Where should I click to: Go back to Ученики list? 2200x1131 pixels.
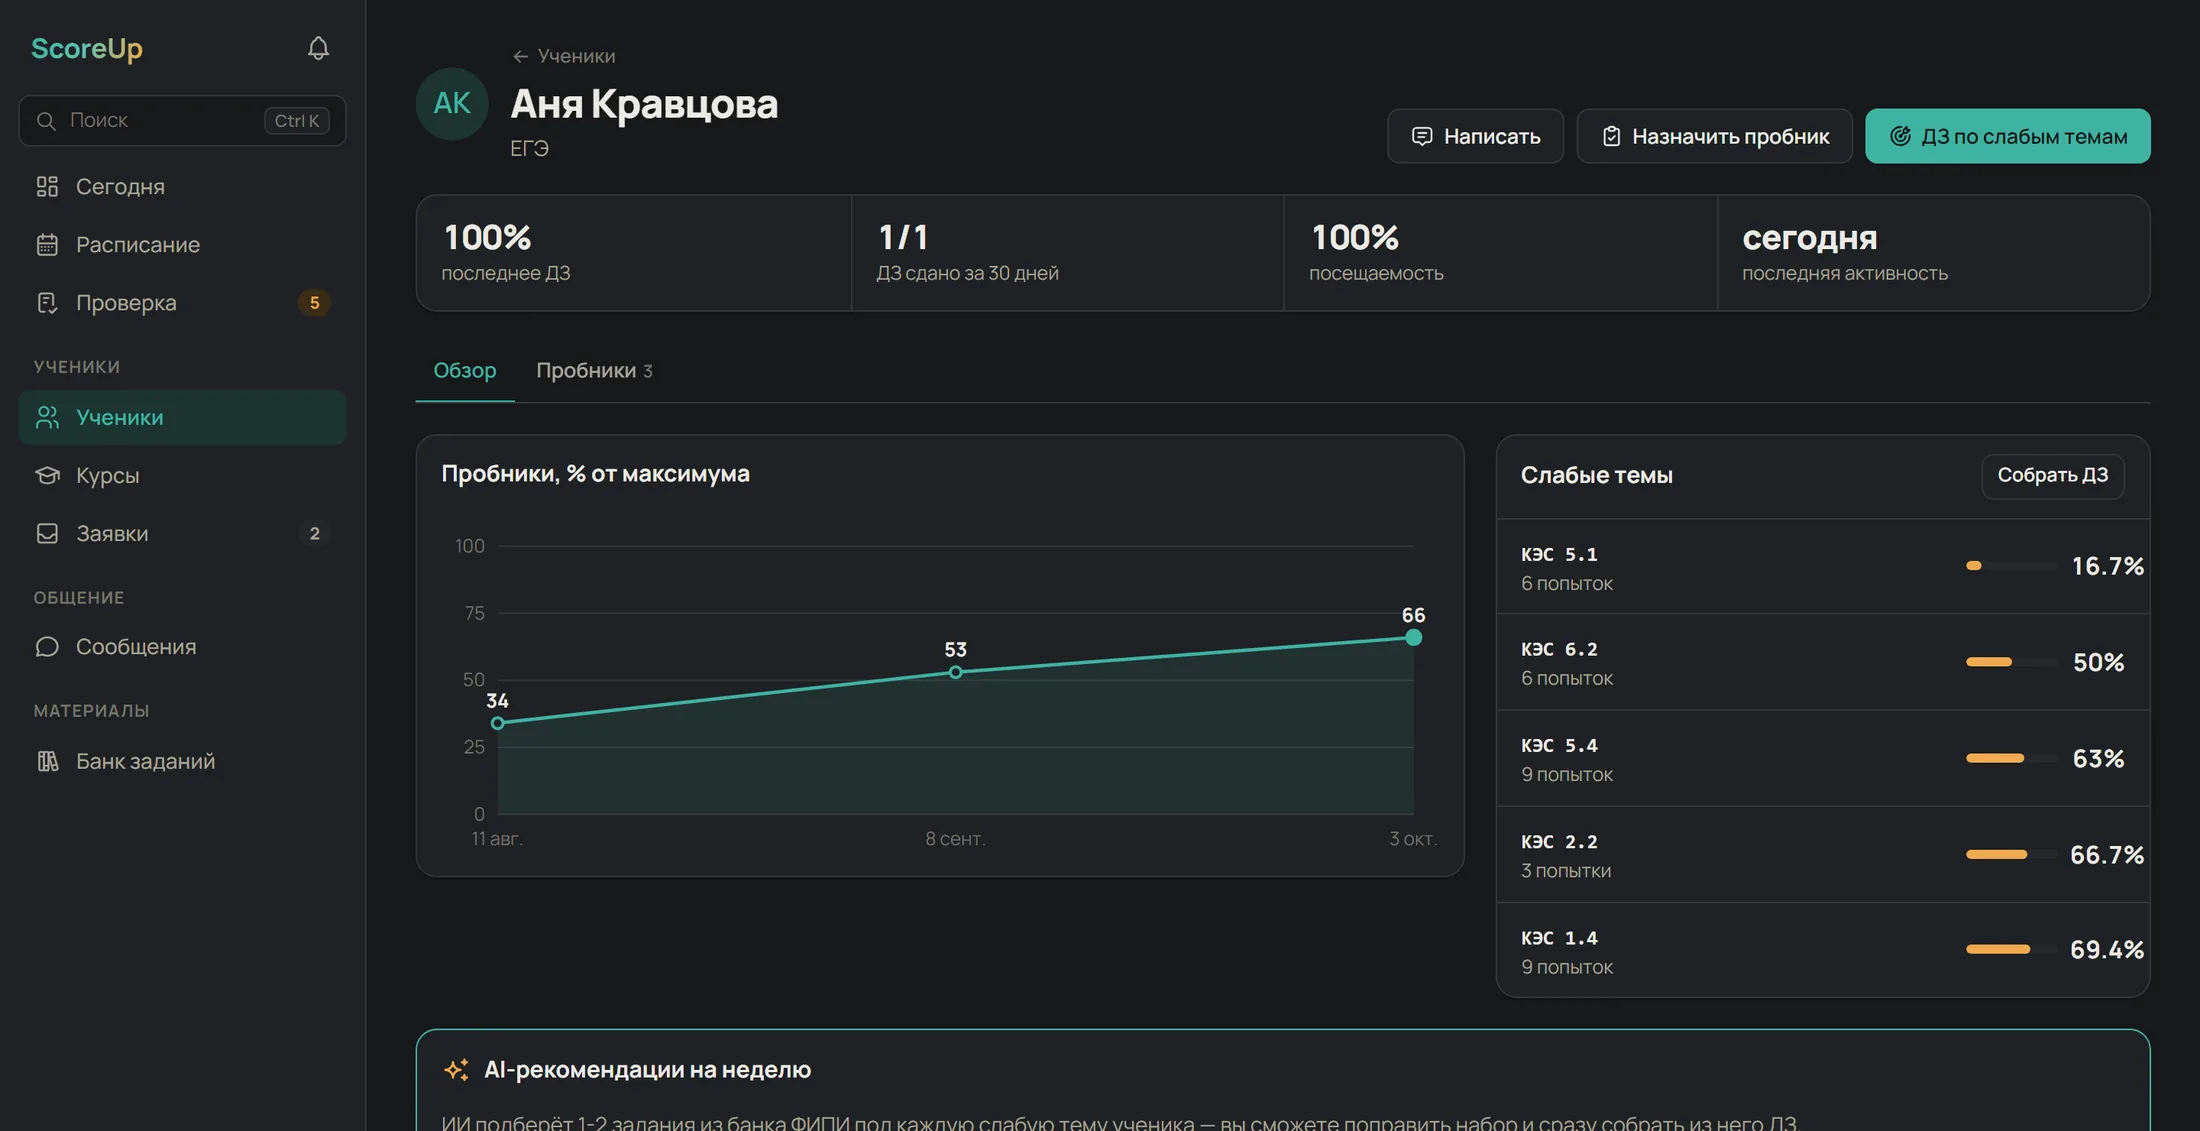tap(564, 56)
